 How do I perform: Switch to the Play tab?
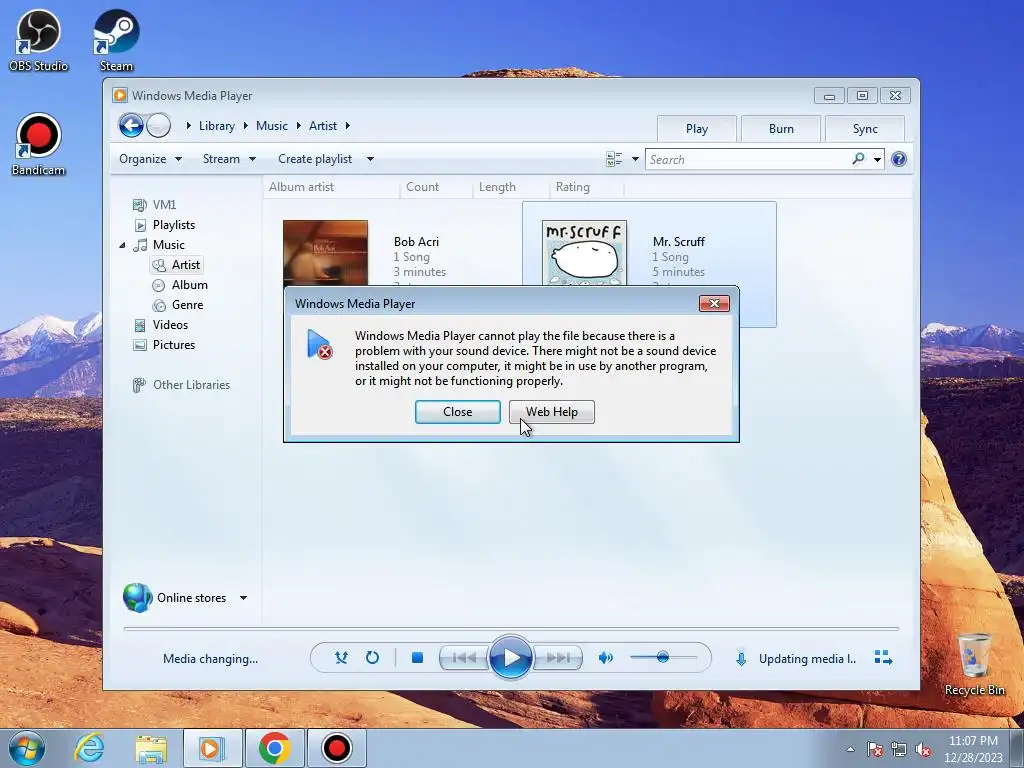697,129
